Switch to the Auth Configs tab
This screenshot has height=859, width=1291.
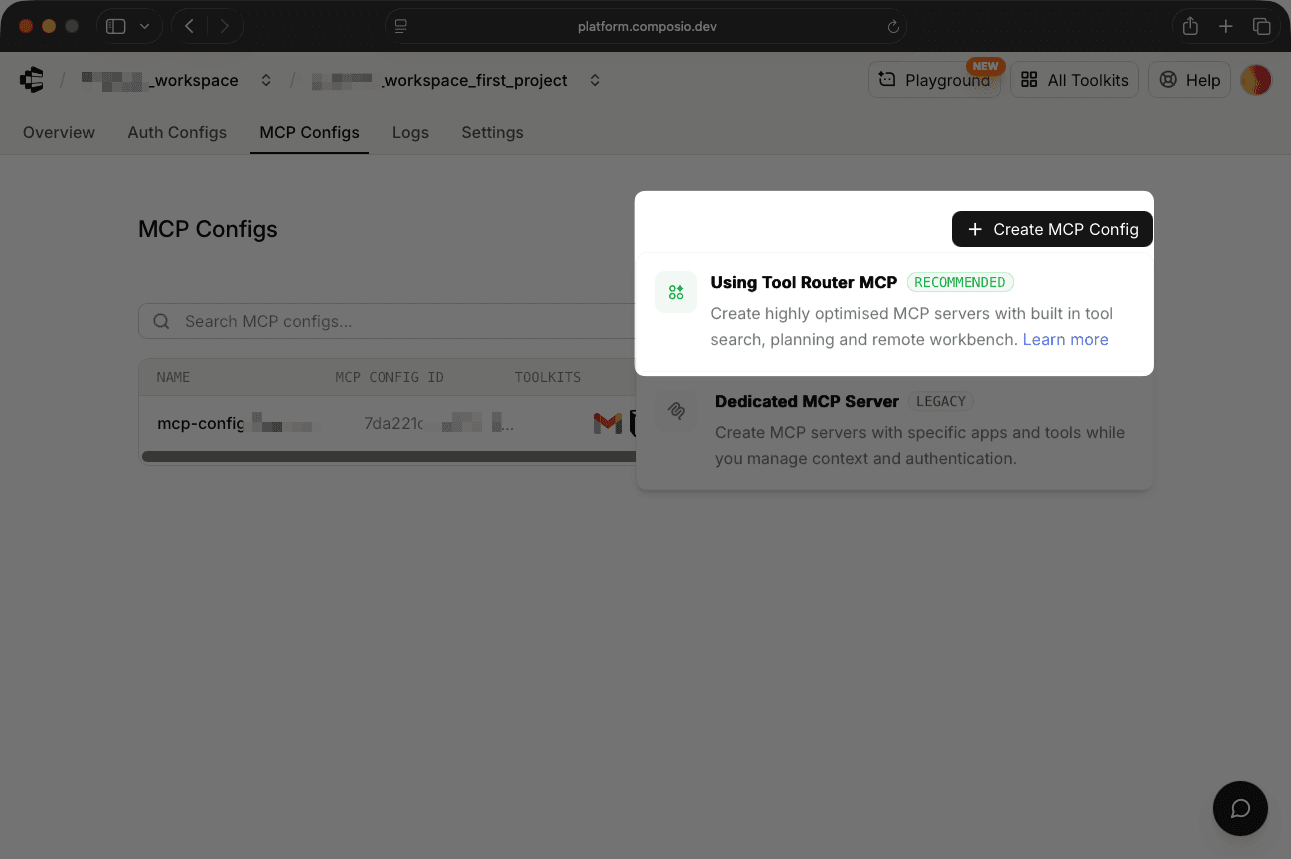(x=177, y=132)
